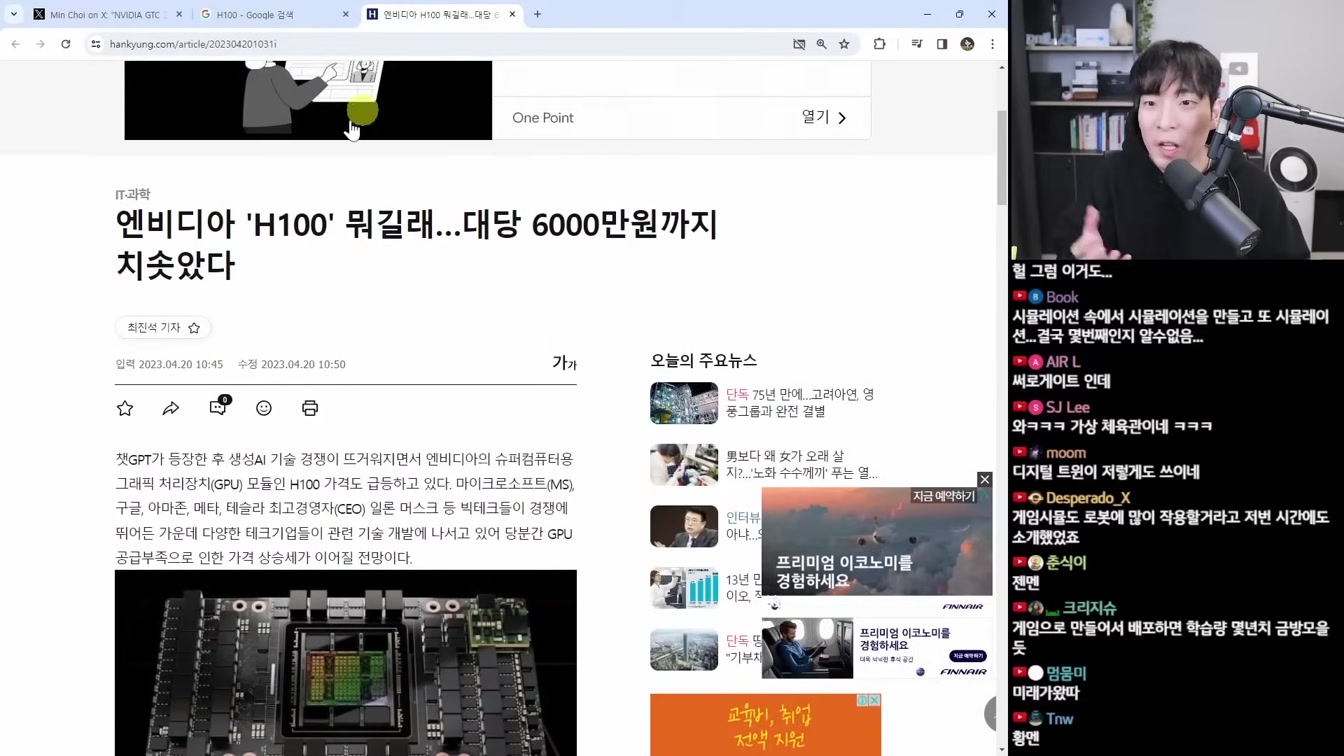
Task: Switch to the Min Choi on X tab
Action: pos(107,15)
